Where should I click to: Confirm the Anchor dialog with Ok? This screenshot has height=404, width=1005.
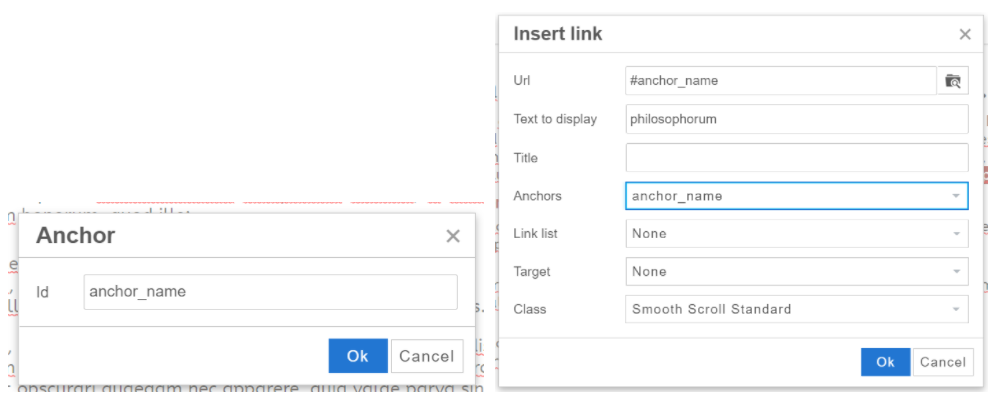point(357,356)
